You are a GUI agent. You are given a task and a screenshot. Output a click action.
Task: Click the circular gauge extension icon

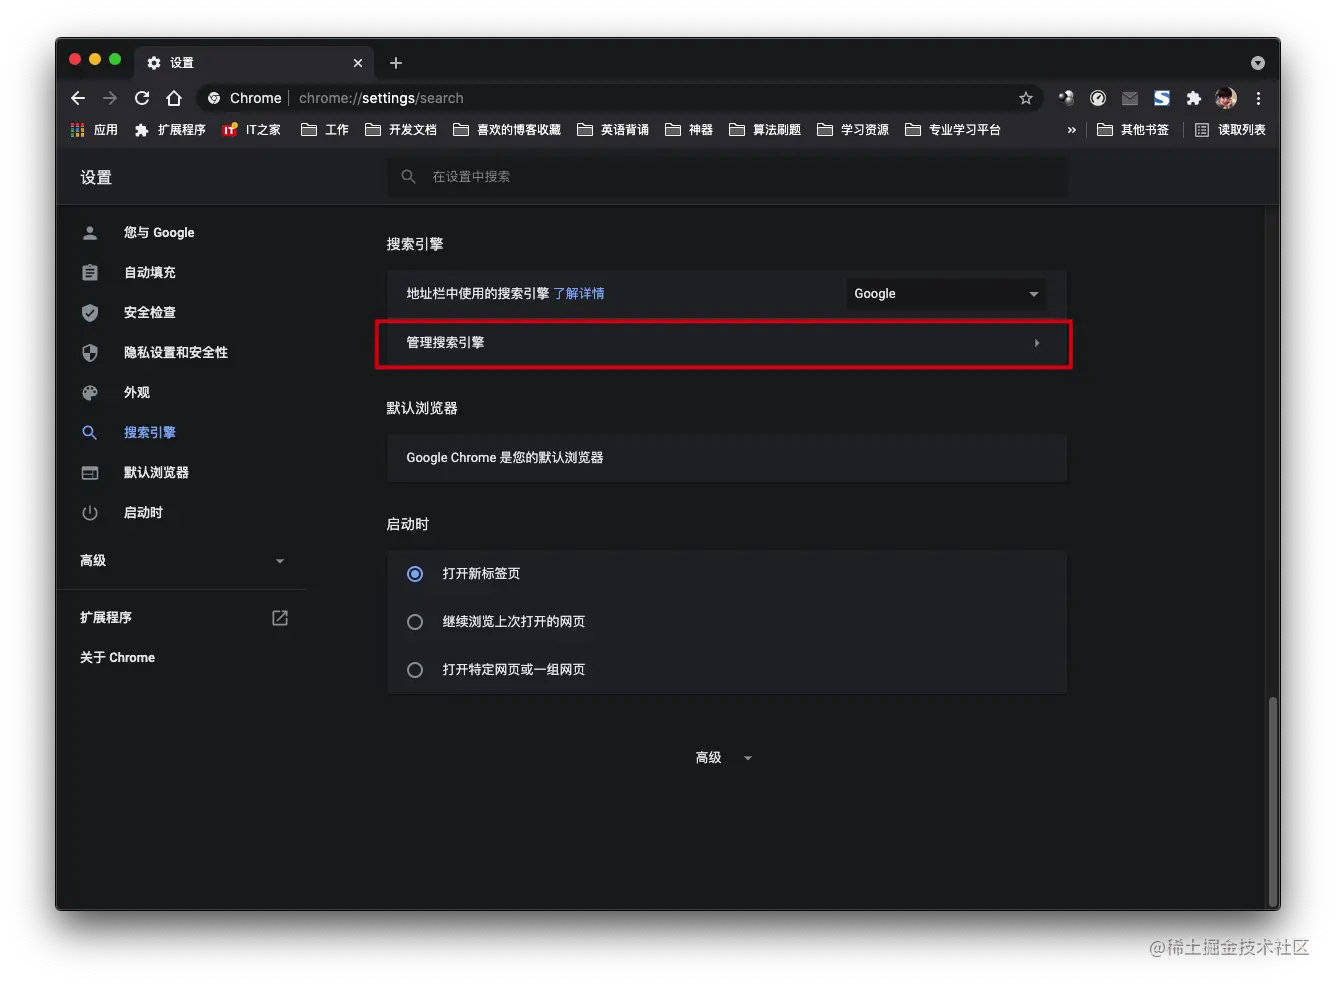point(1098,98)
